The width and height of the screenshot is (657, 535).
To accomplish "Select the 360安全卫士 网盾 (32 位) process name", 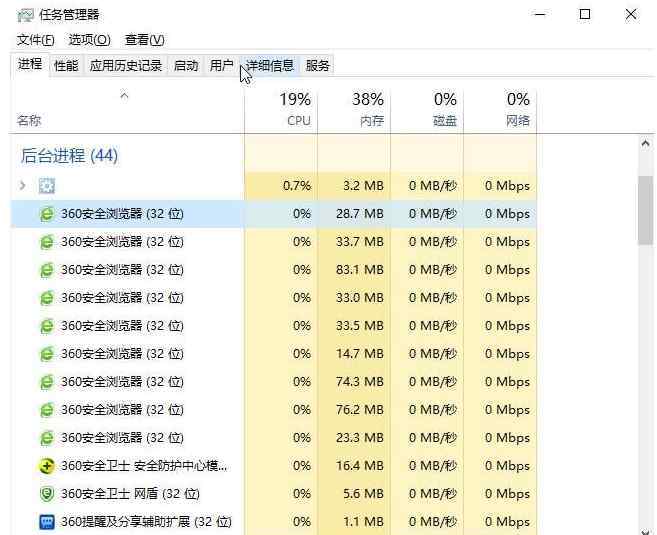I will [x=130, y=494].
